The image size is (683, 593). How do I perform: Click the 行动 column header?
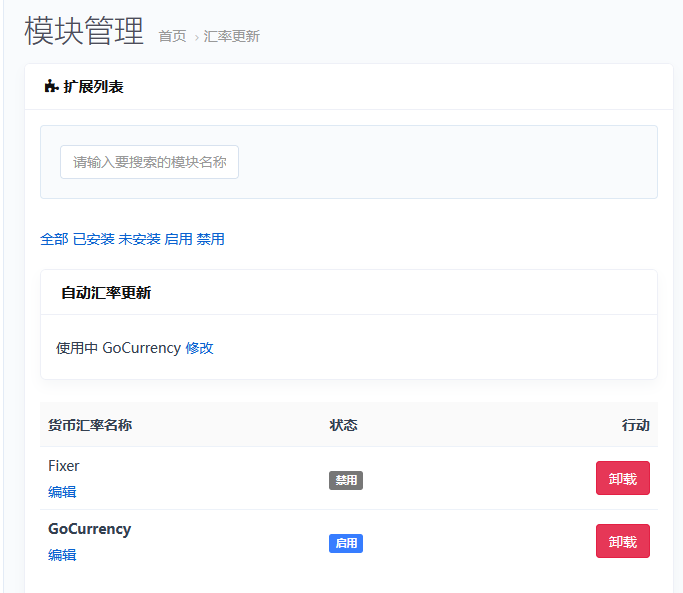pos(636,425)
